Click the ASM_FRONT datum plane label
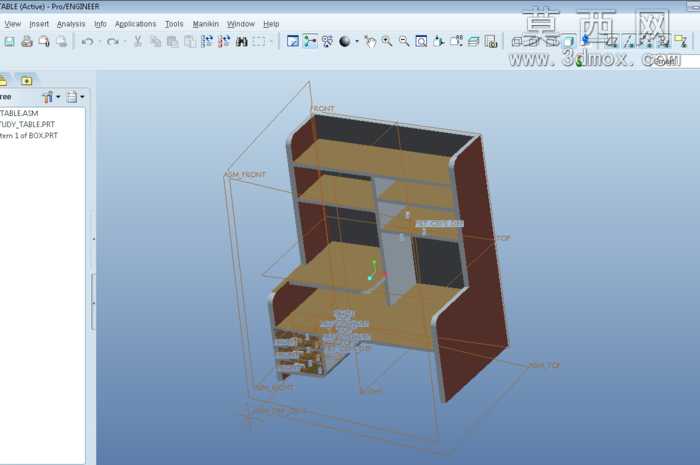The width and height of the screenshot is (700, 465). 245,174
